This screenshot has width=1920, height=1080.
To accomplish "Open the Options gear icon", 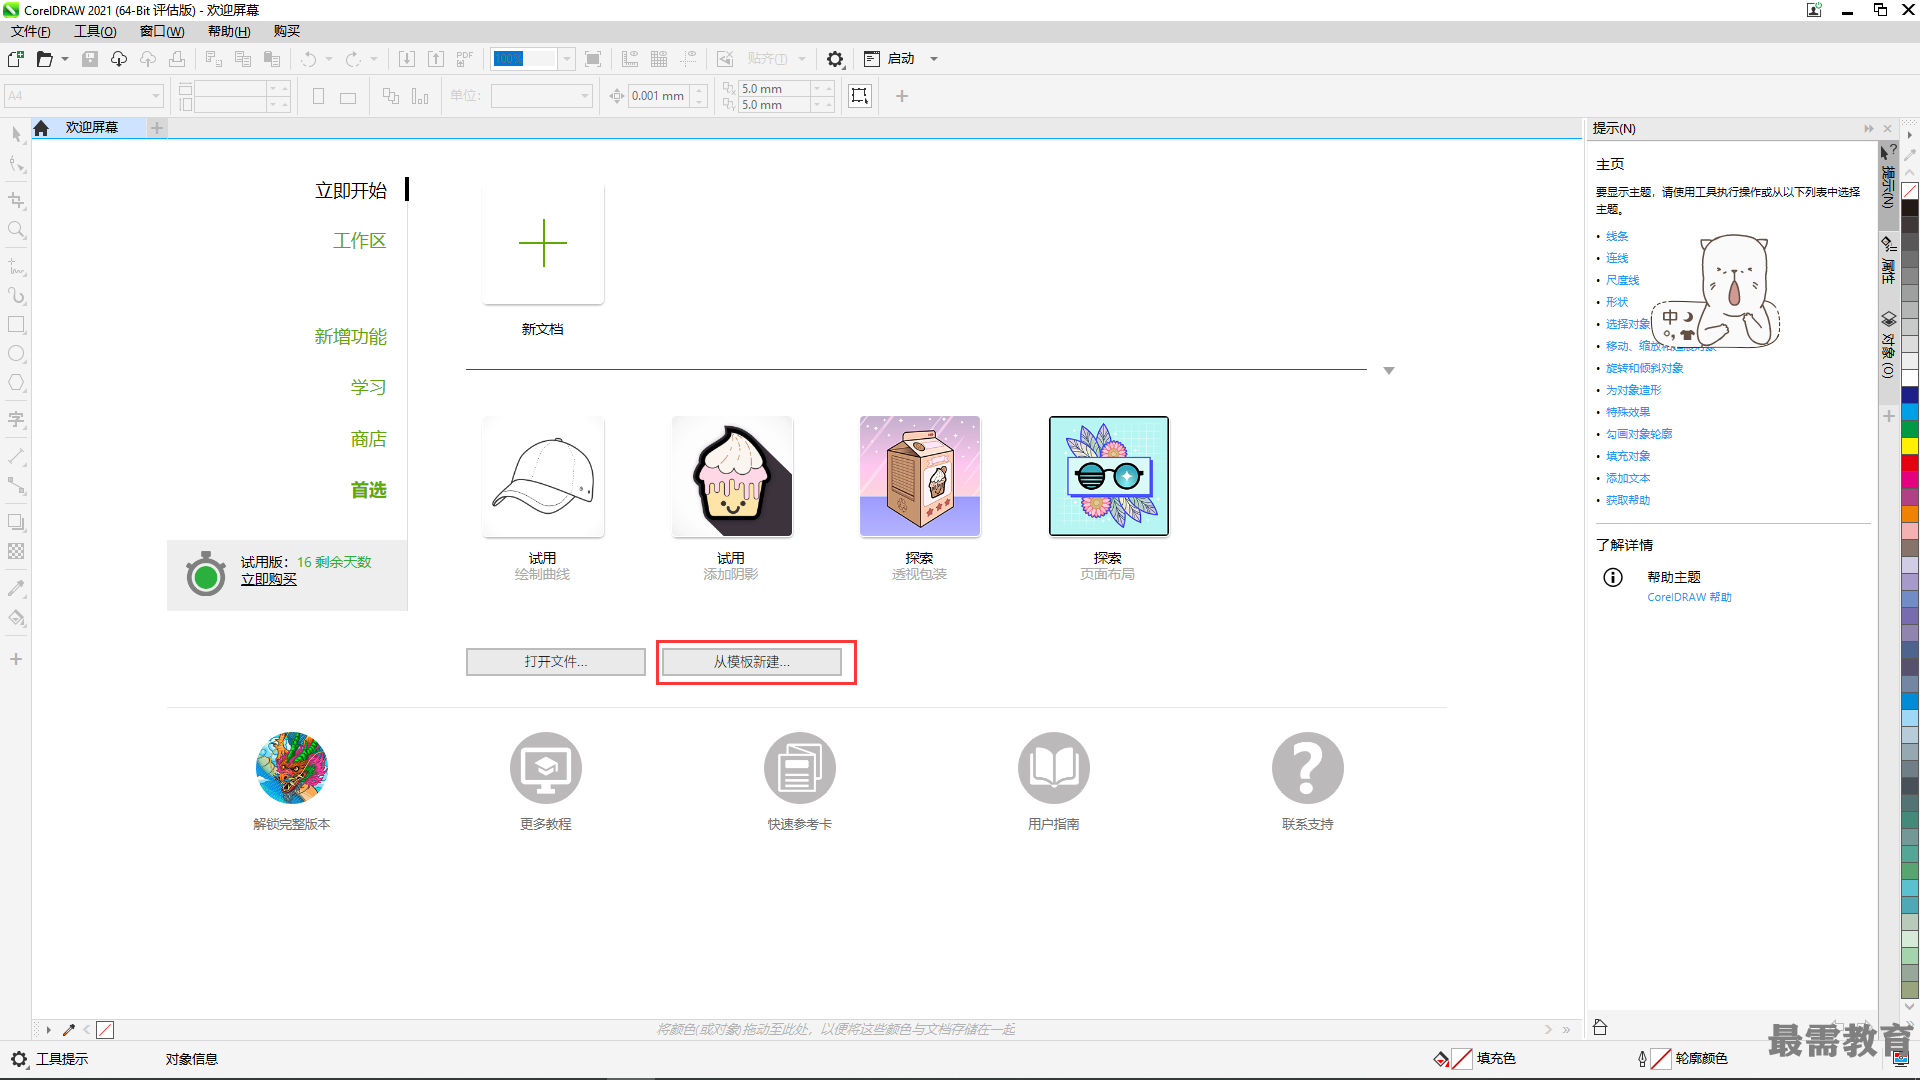I will tap(835, 59).
